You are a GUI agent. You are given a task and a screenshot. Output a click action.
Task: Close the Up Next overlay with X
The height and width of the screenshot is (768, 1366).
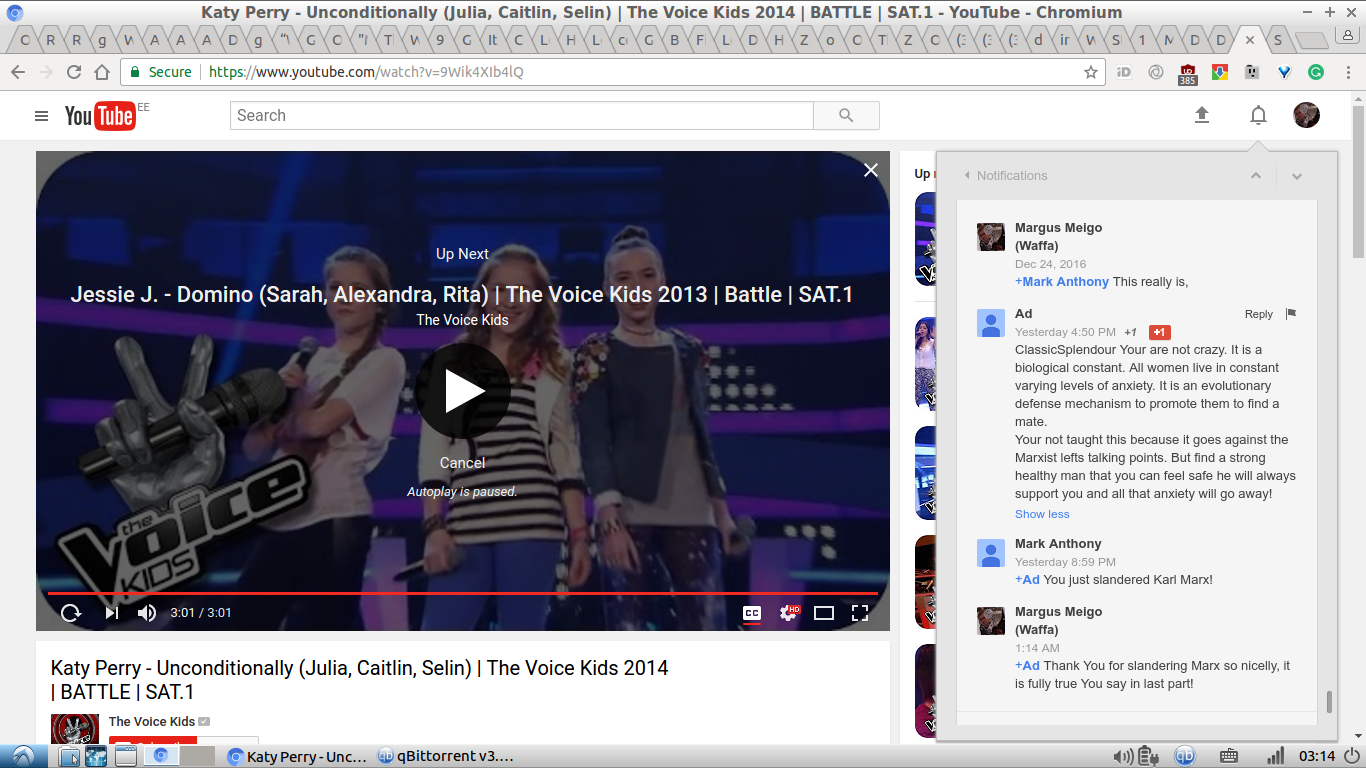[x=871, y=170]
